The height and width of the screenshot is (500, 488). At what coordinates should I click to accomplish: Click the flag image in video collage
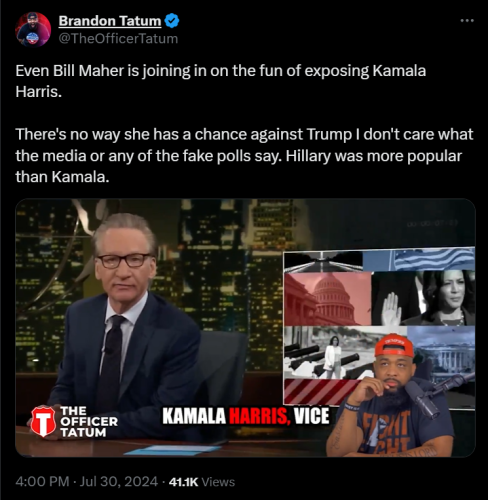pyautogui.click(x=419, y=259)
